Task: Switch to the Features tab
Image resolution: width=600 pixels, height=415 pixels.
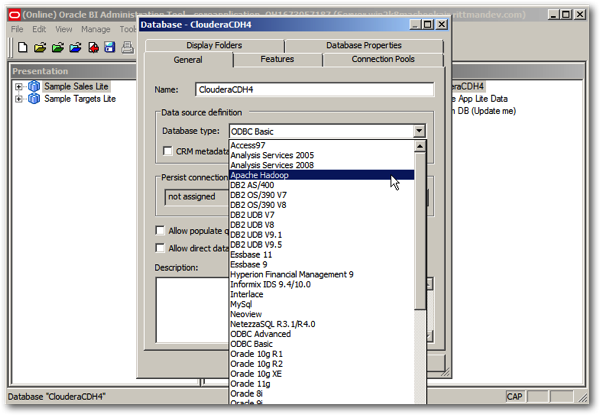Action: coord(277,59)
